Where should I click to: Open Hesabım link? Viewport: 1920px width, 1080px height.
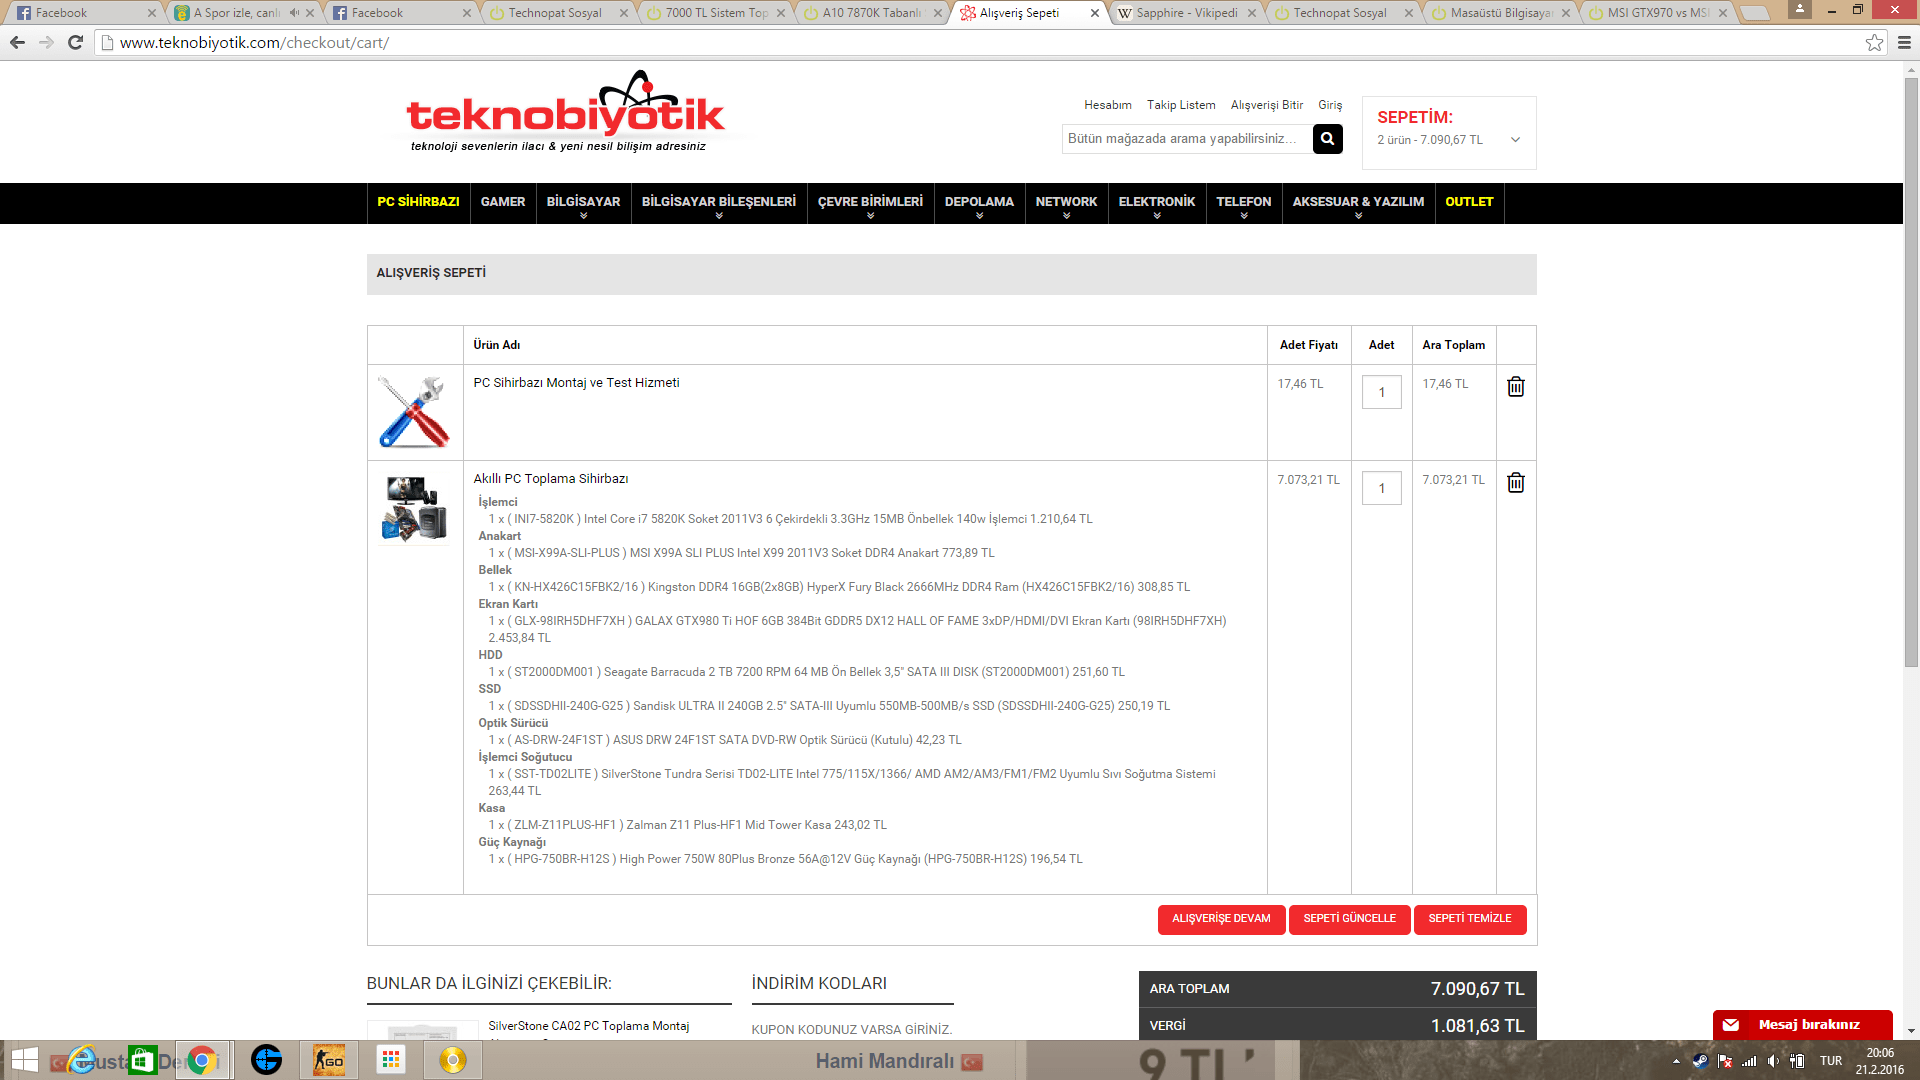pos(1107,105)
